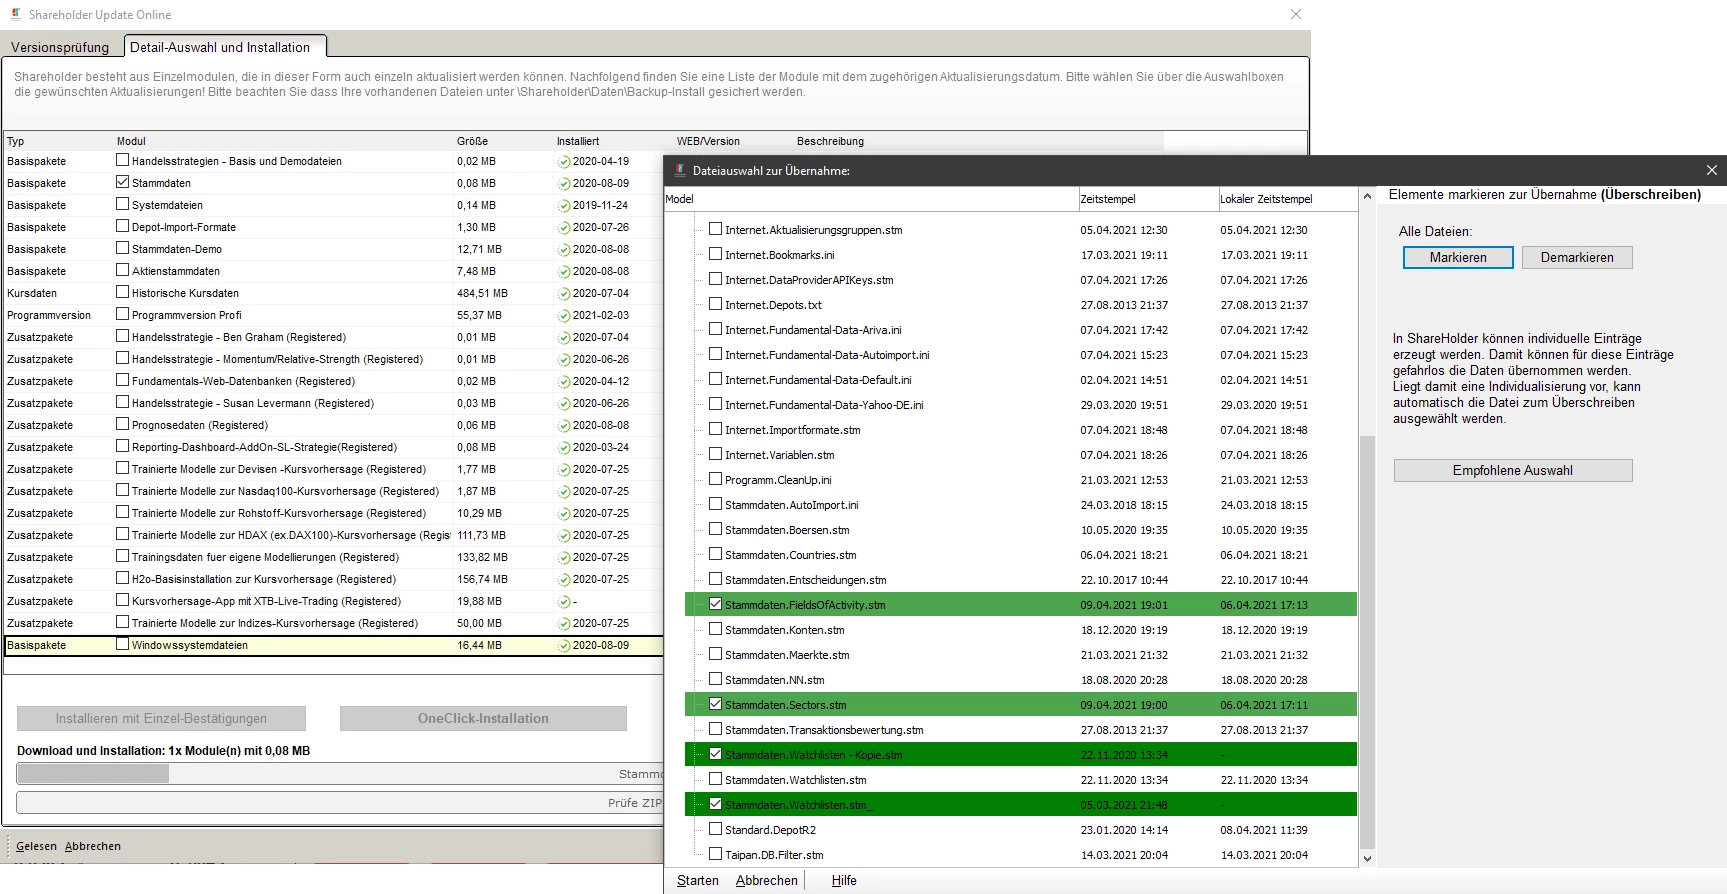Uncheck Stammdaten.FieldsOfActivity.stm
1727x894 pixels.
pos(715,604)
